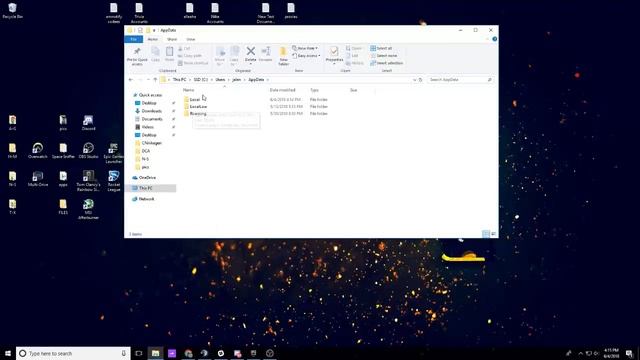640x360 pixels.
Task: Sort by the Date modified column header
Action: click(282, 90)
